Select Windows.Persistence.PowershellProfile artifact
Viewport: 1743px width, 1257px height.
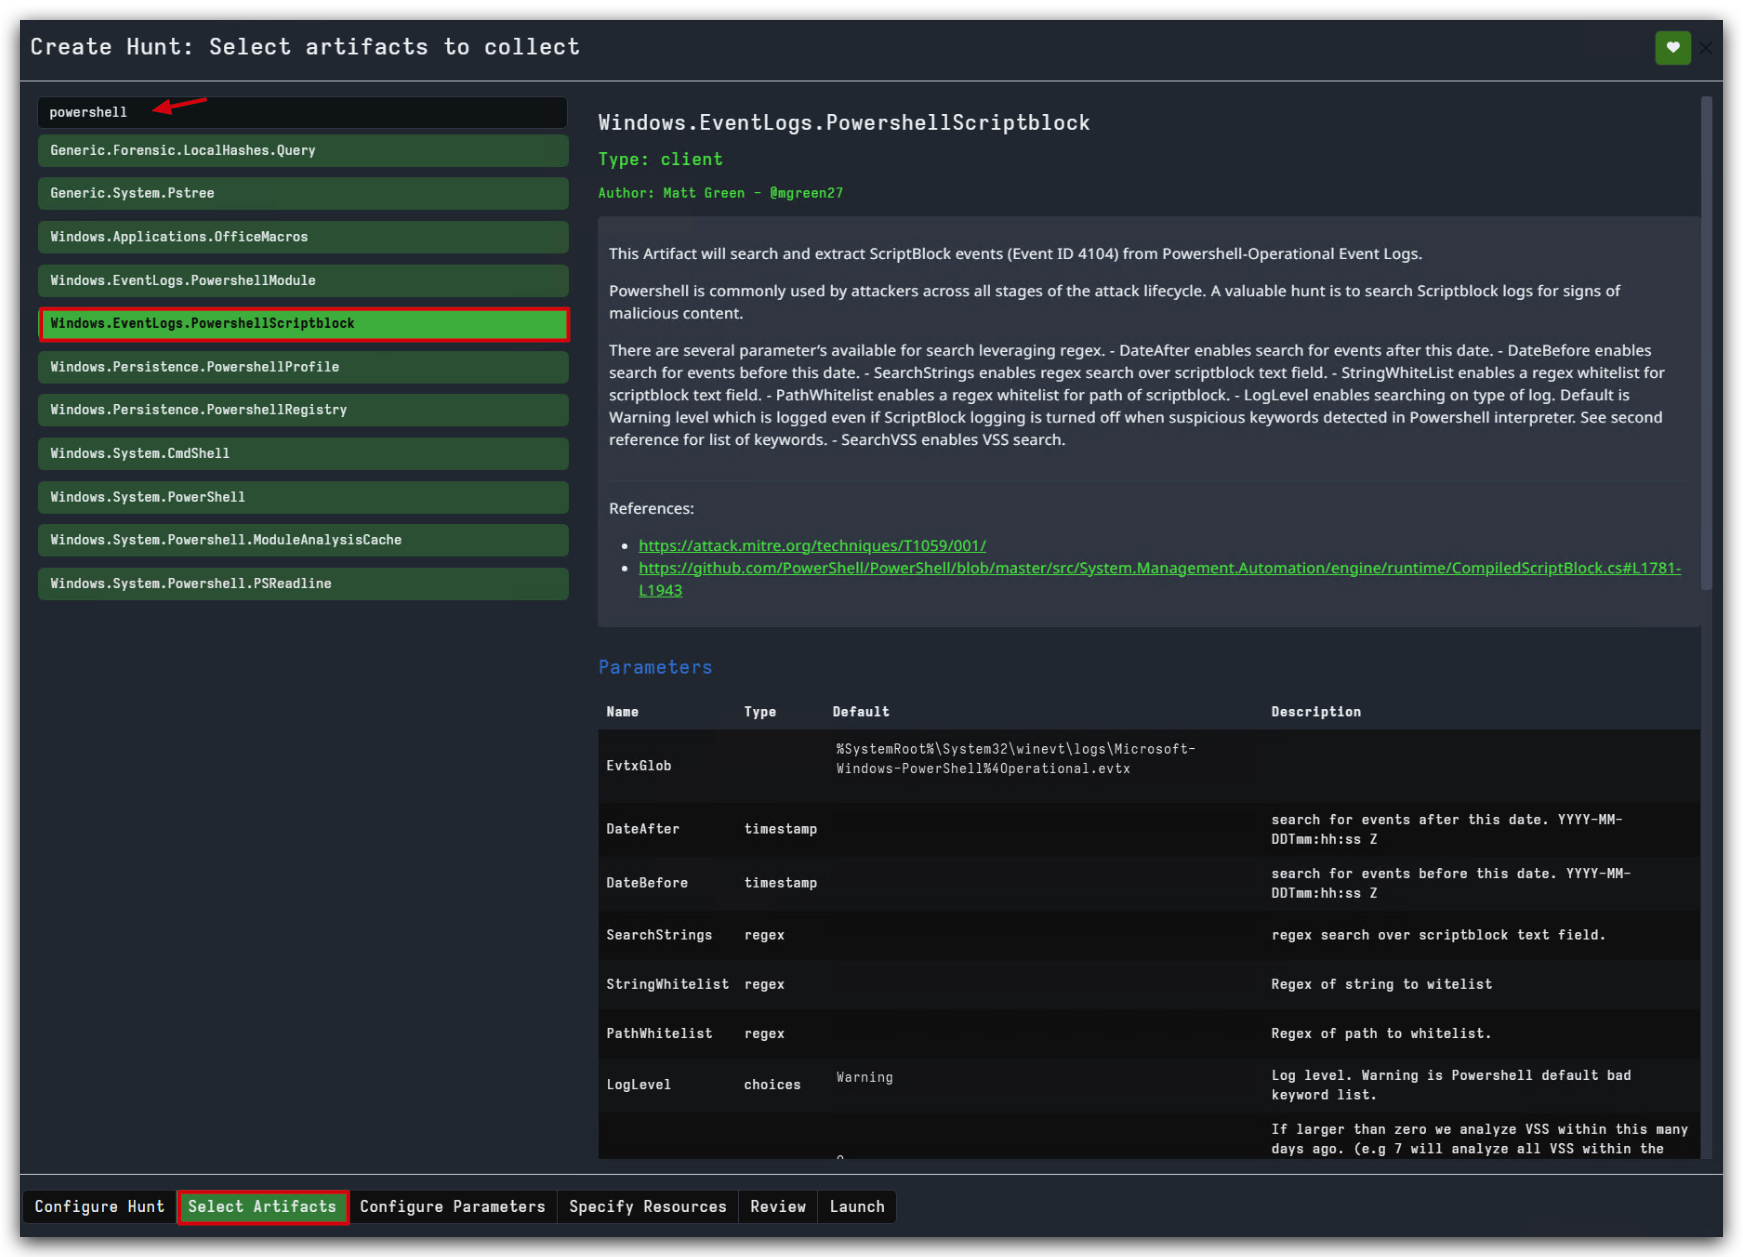click(x=303, y=367)
